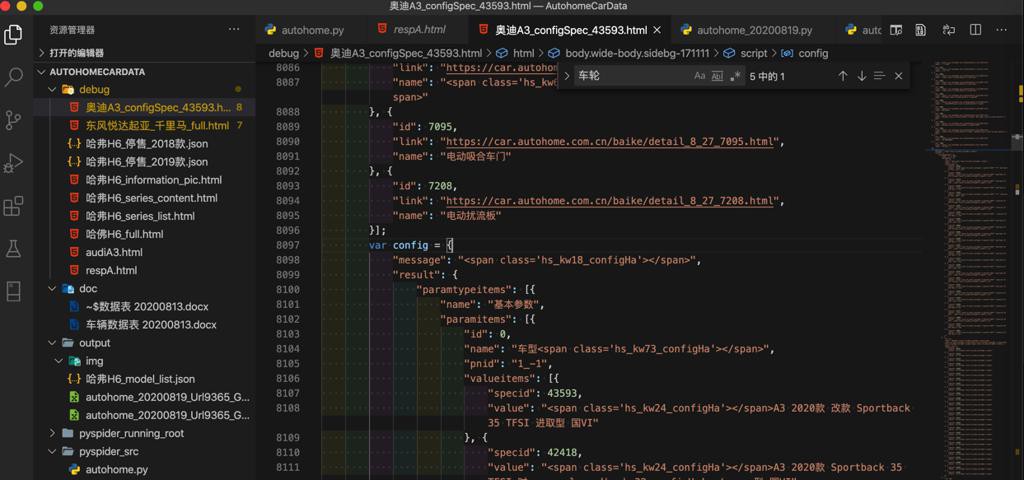The image size is (1024, 480).
Task: Select the 奥迪A3_configSpec_43593.html tab
Action: point(569,30)
